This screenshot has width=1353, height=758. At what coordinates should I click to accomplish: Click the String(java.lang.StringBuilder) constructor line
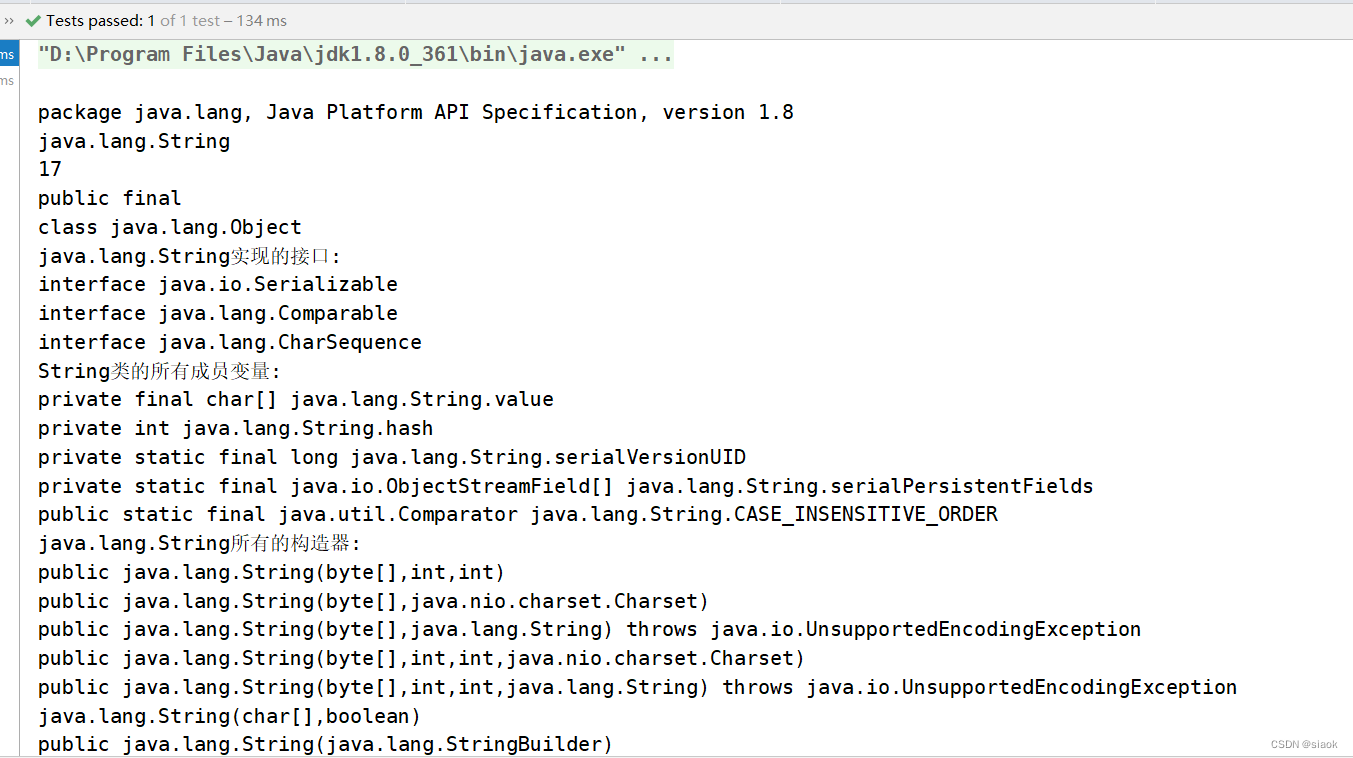[x=326, y=744]
